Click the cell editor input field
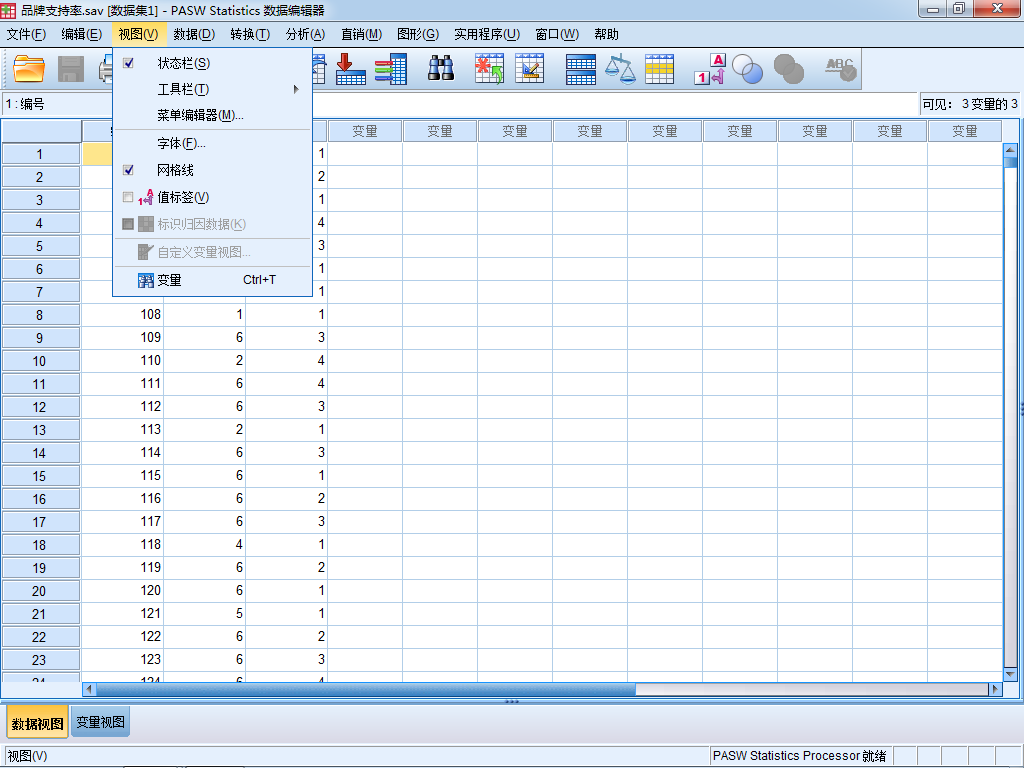The image size is (1024, 768). (614, 104)
